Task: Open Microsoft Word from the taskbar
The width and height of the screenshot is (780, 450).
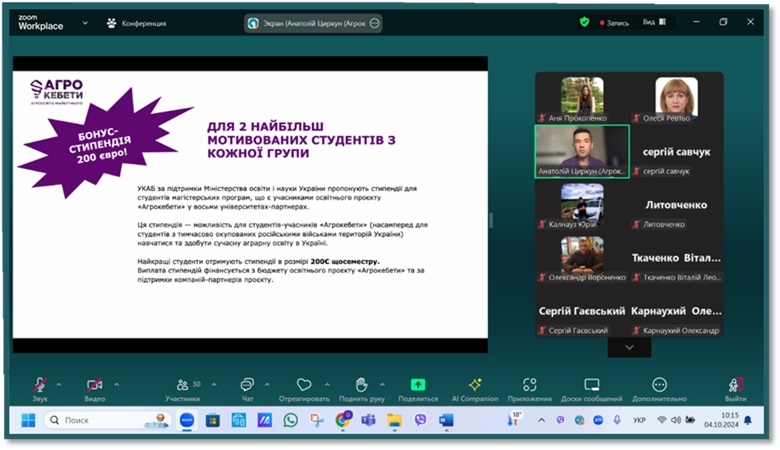Action: click(446, 421)
